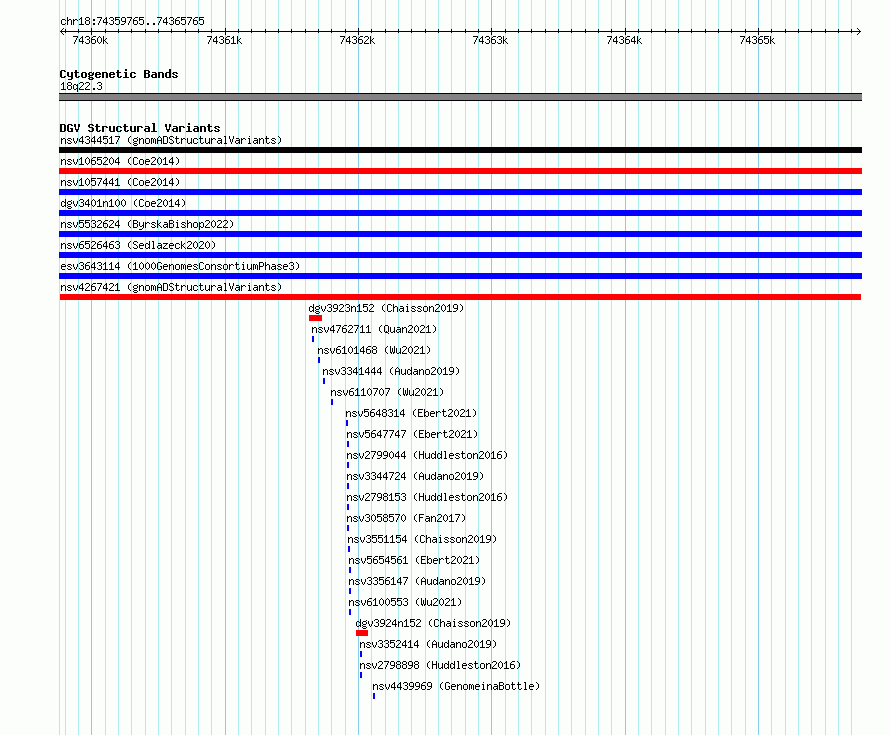Image resolution: width=890 pixels, height=735 pixels.
Task: Open nsv3352414 (Audano2019) variant
Action: 428,644
